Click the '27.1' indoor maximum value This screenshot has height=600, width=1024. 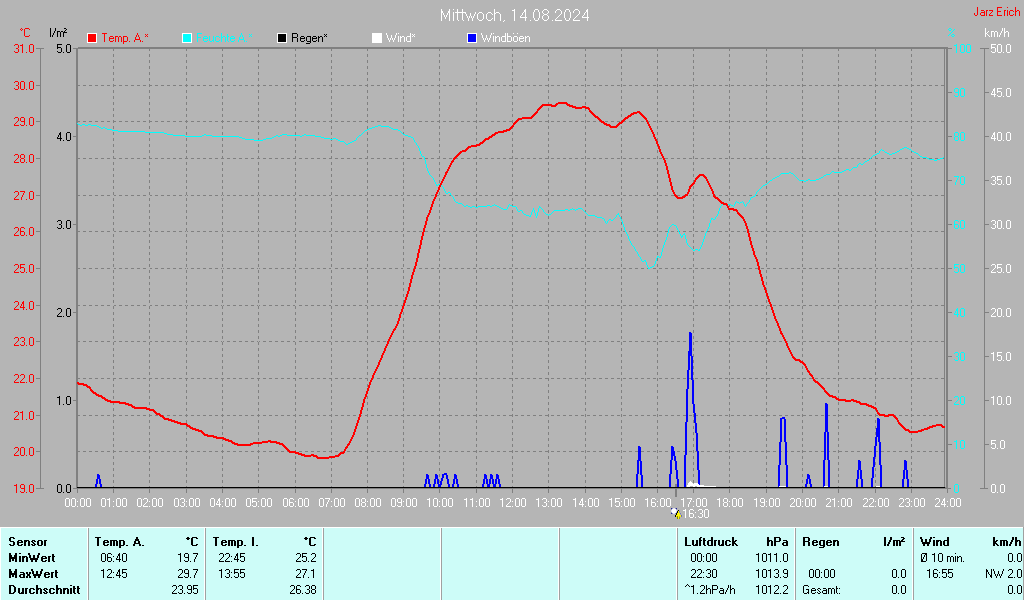click(x=306, y=574)
